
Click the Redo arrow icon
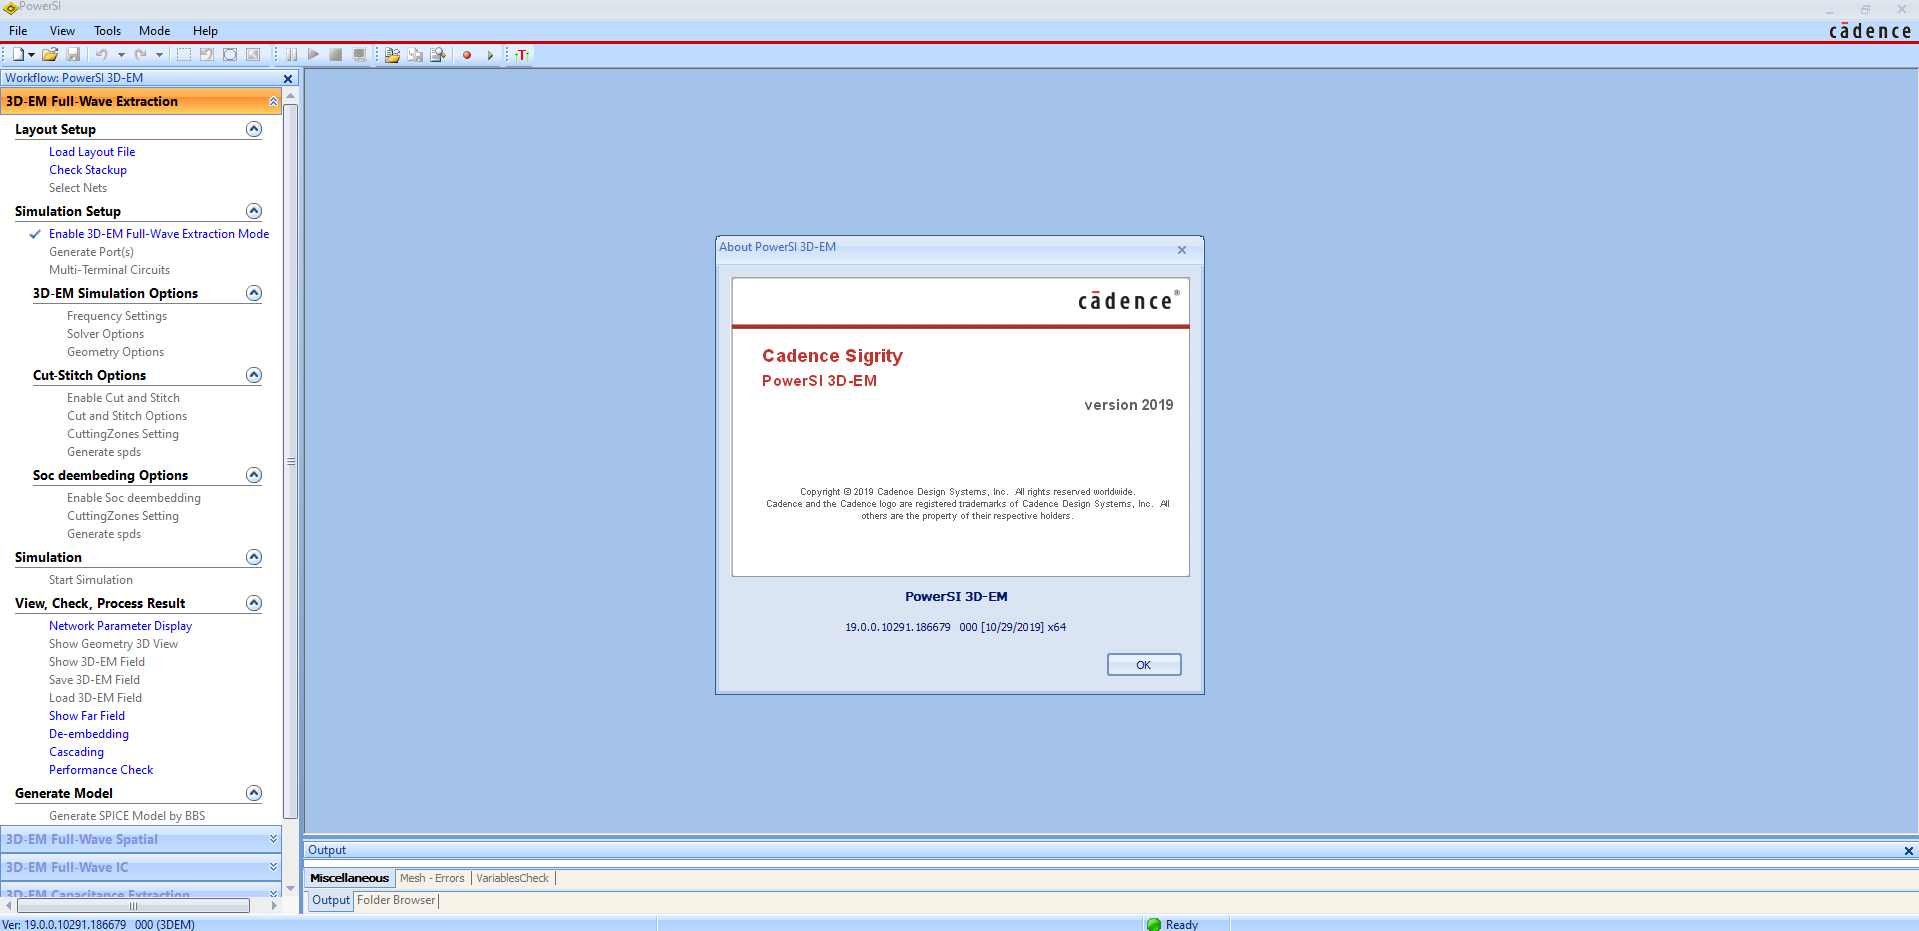(141, 55)
